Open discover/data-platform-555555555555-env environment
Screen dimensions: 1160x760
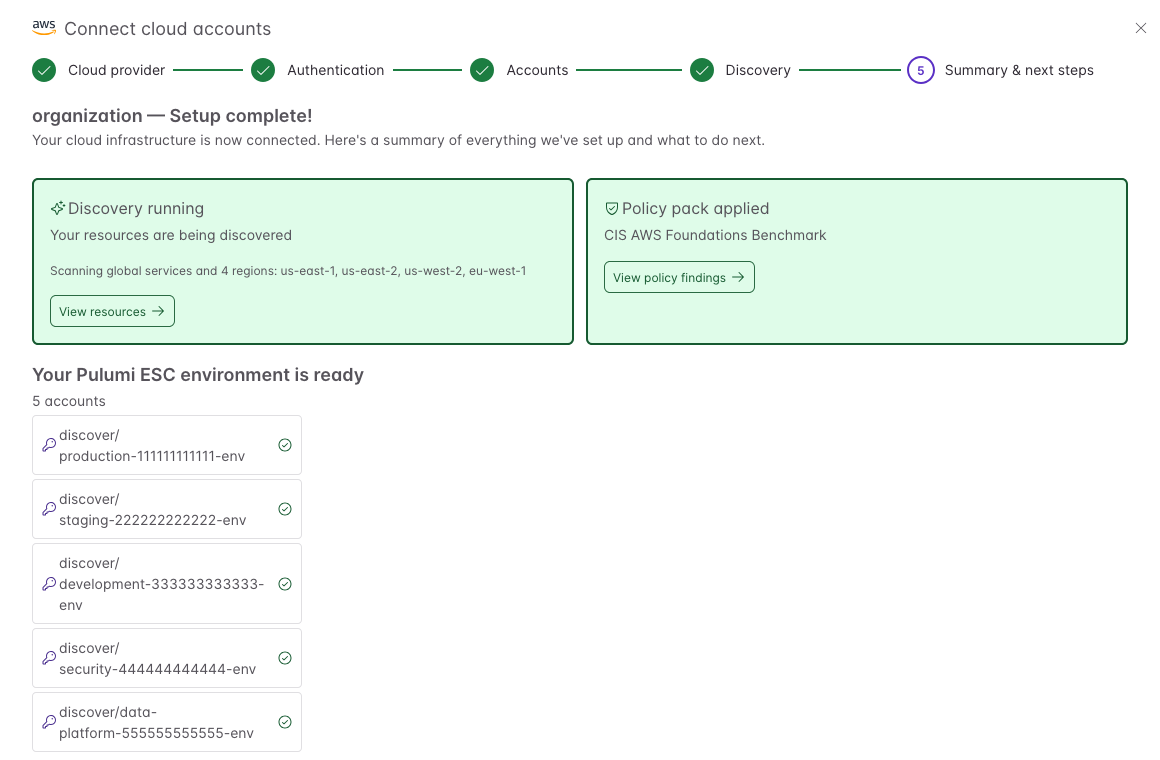[x=167, y=722]
